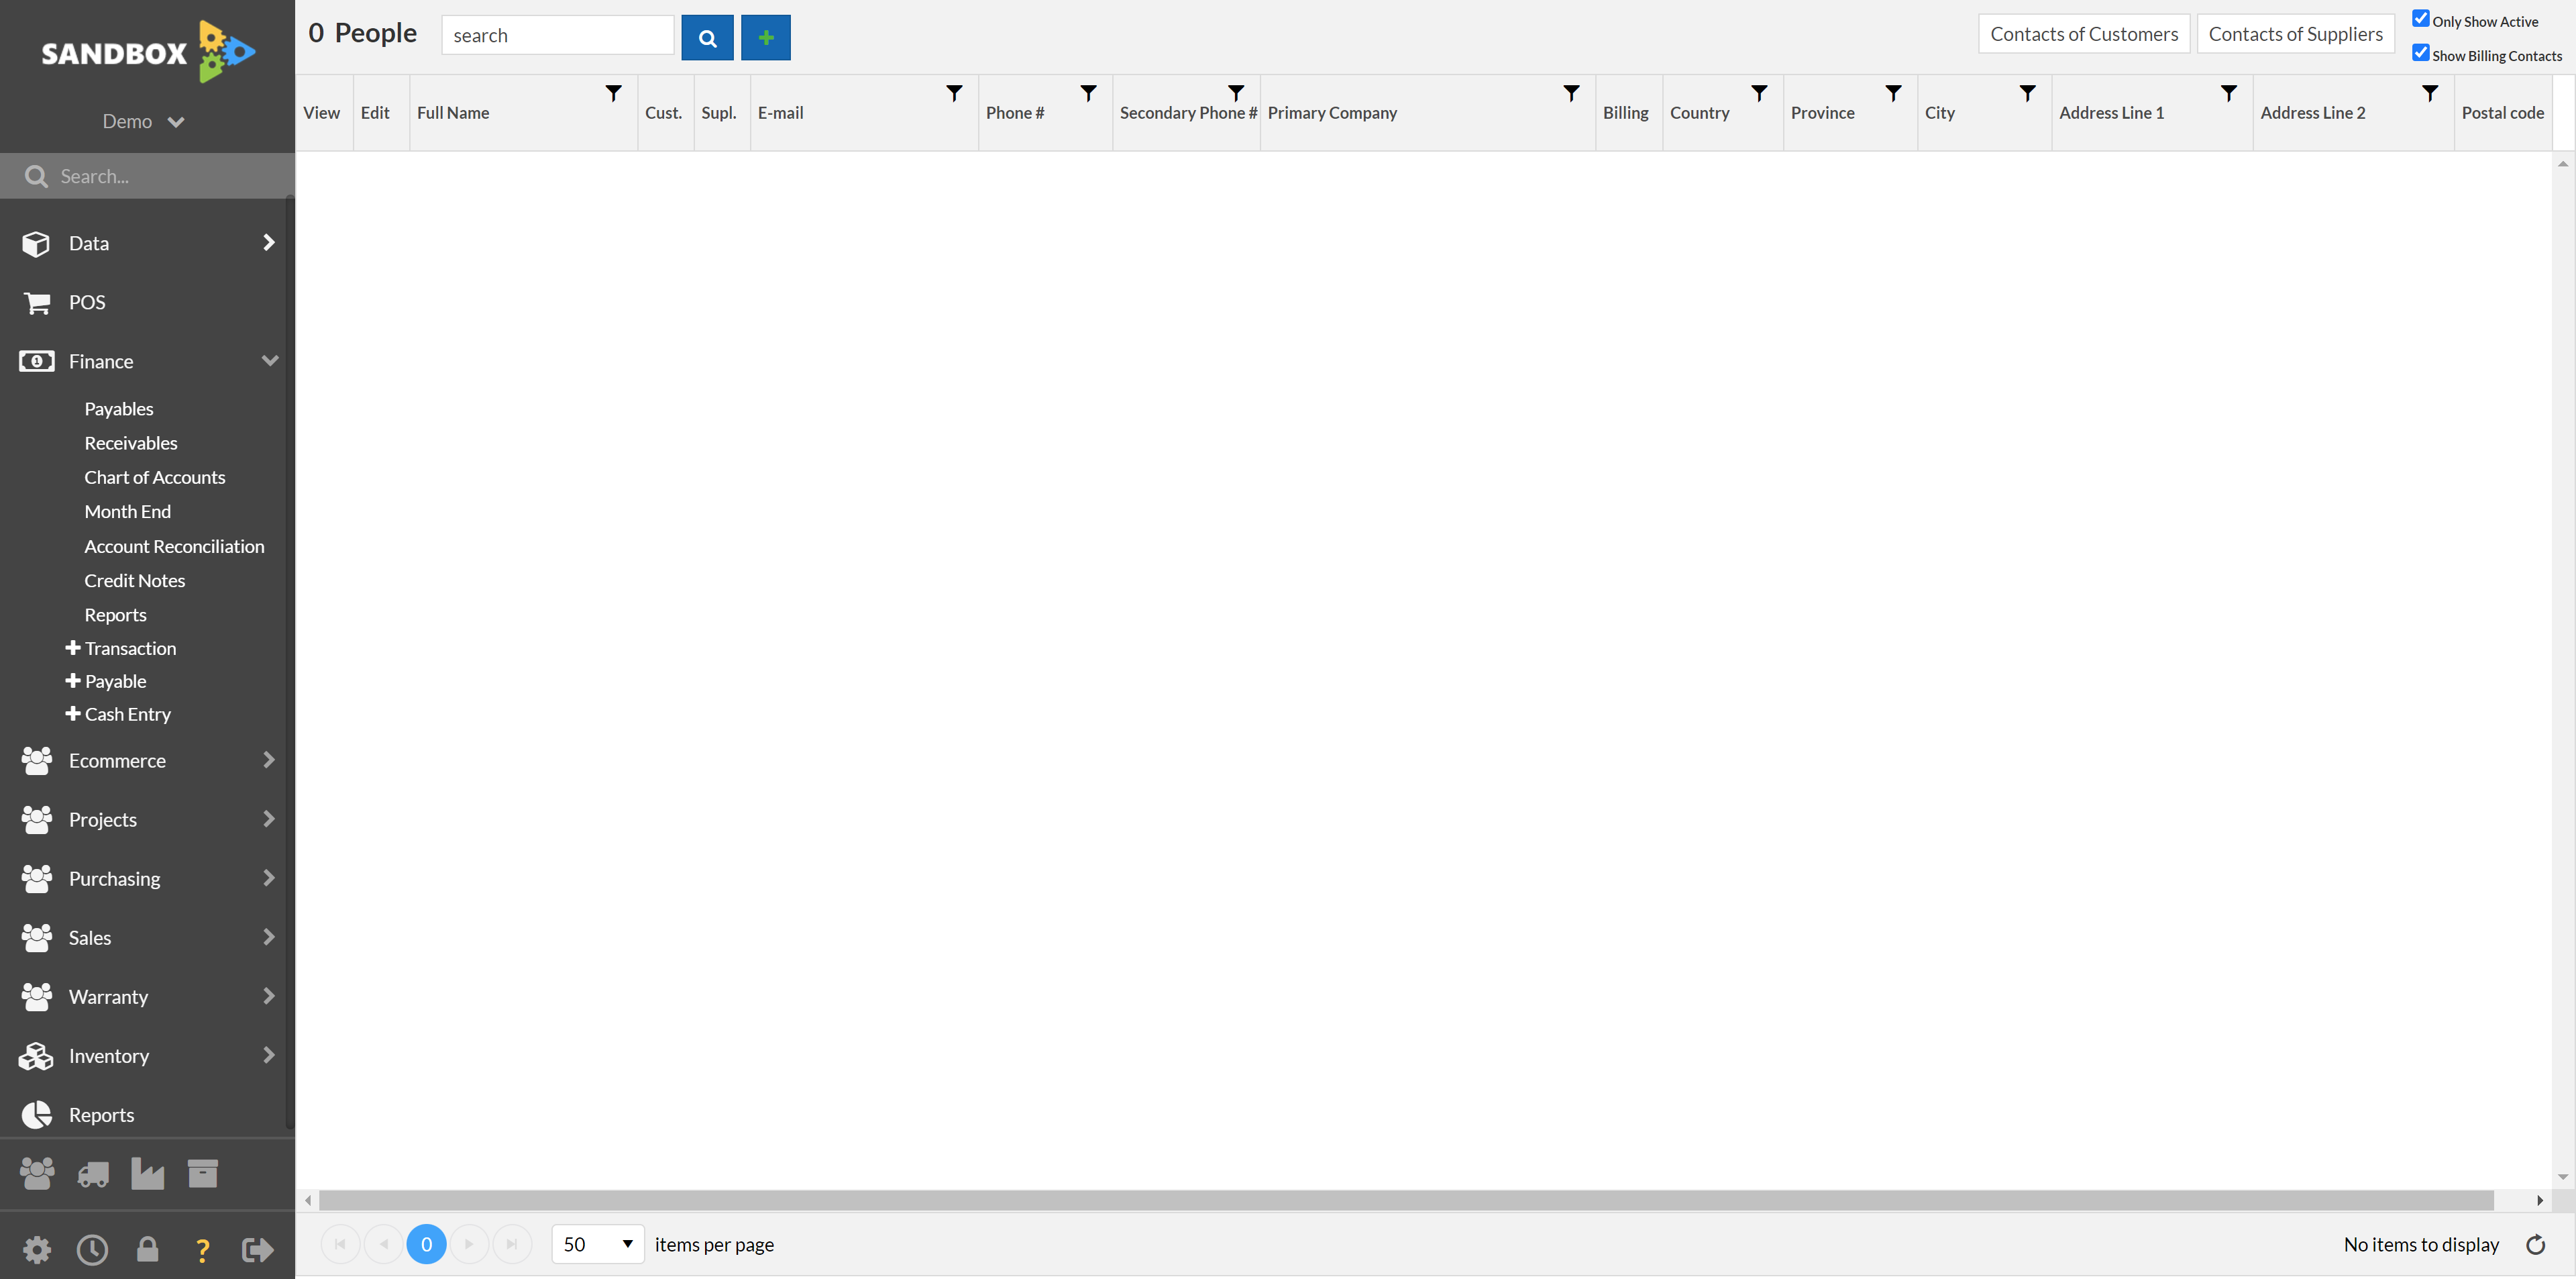Screen dimensions: 2576x1279
Task: Click the Sales sidebar icon
Action: point(36,937)
